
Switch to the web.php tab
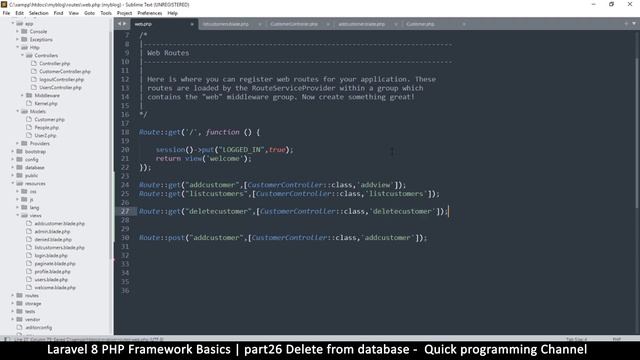pos(163,24)
